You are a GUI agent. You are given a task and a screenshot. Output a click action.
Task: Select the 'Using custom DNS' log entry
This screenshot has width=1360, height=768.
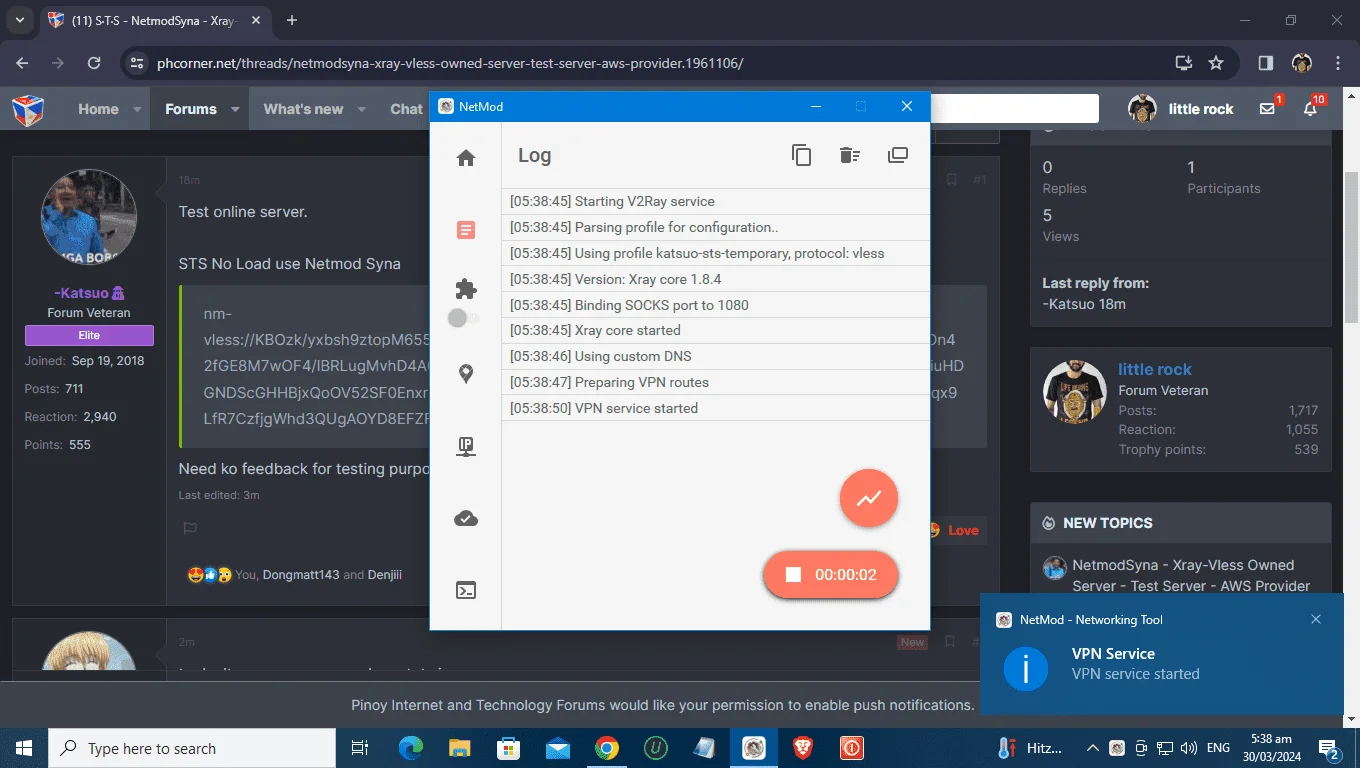(716, 356)
